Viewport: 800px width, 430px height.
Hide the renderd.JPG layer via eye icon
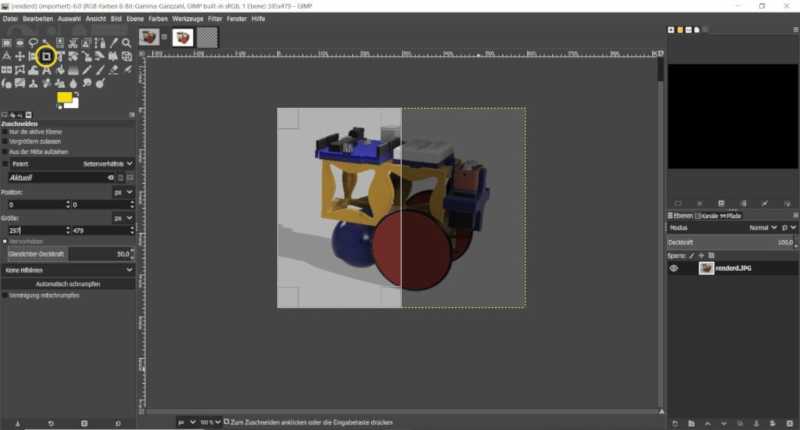[x=673, y=268]
